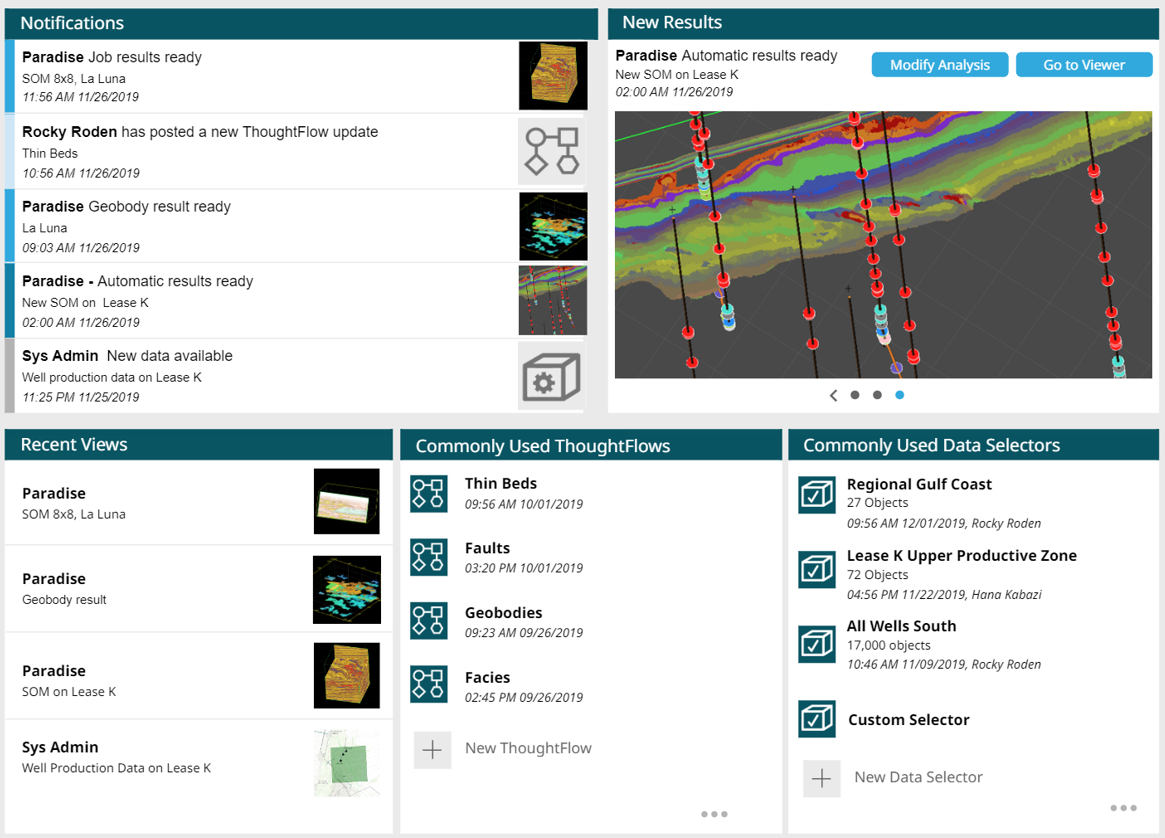This screenshot has width=1165, height=838.
Task: Select the first carousel page dot
Action: click(x=855, y=395)
